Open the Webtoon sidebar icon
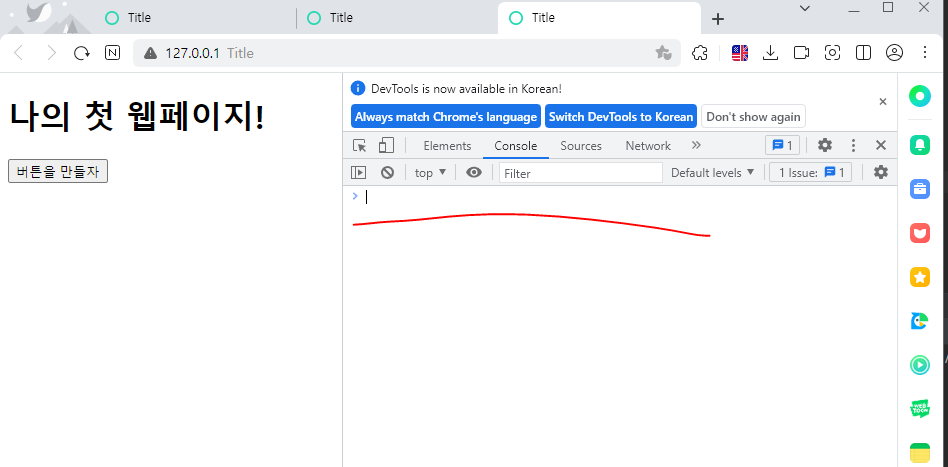948x467 pixels. tap(920, 409)
